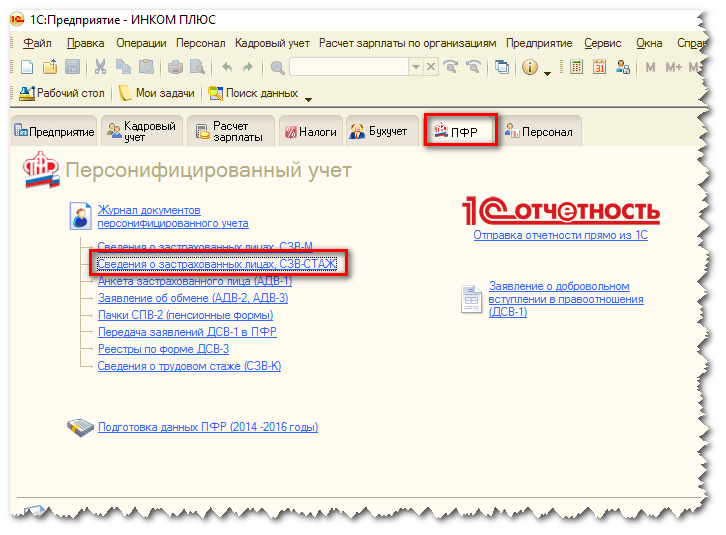Screen dimensions: 726x535
Task: Click the Windows list toolbar icon
Action: [502, 67]
